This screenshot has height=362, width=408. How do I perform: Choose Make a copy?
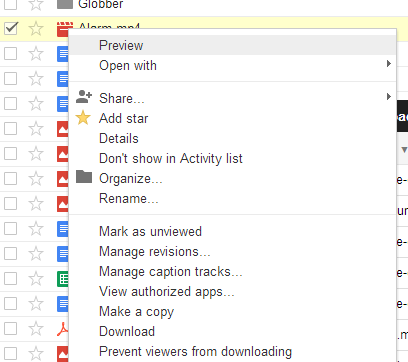pyautogui.click(x=232, y=311)
